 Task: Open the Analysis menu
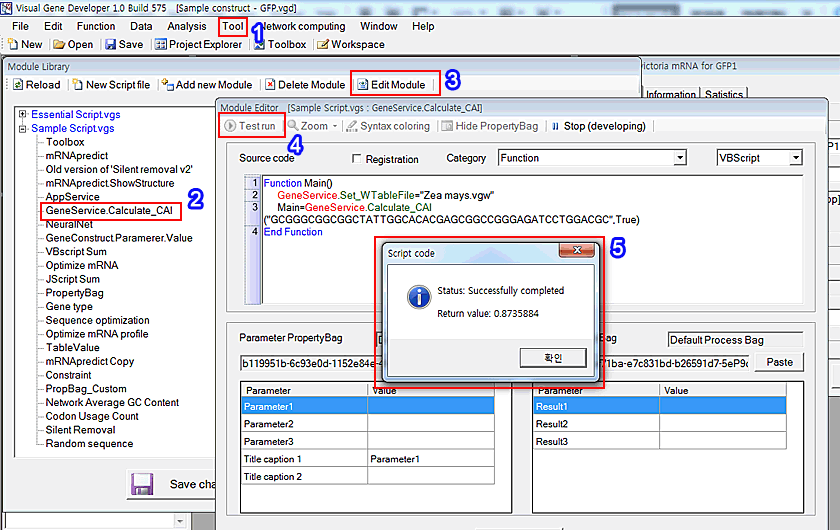point(187,26)
